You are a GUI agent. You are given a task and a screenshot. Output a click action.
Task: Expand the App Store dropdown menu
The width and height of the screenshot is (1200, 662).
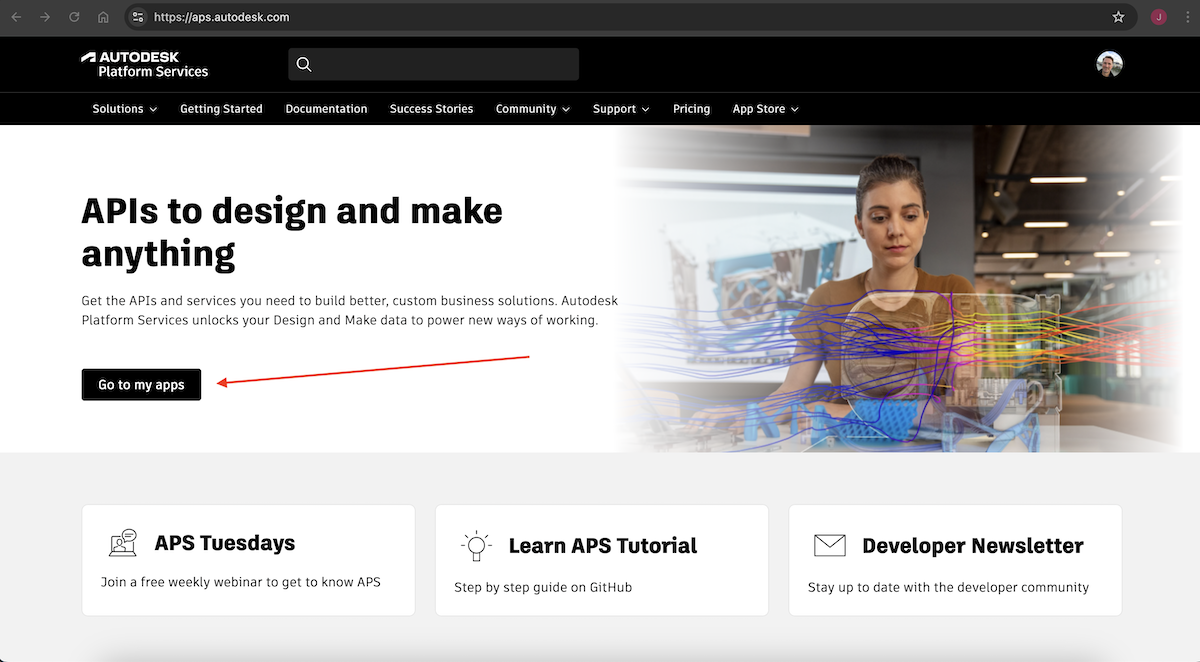click(x=766, y=109)
